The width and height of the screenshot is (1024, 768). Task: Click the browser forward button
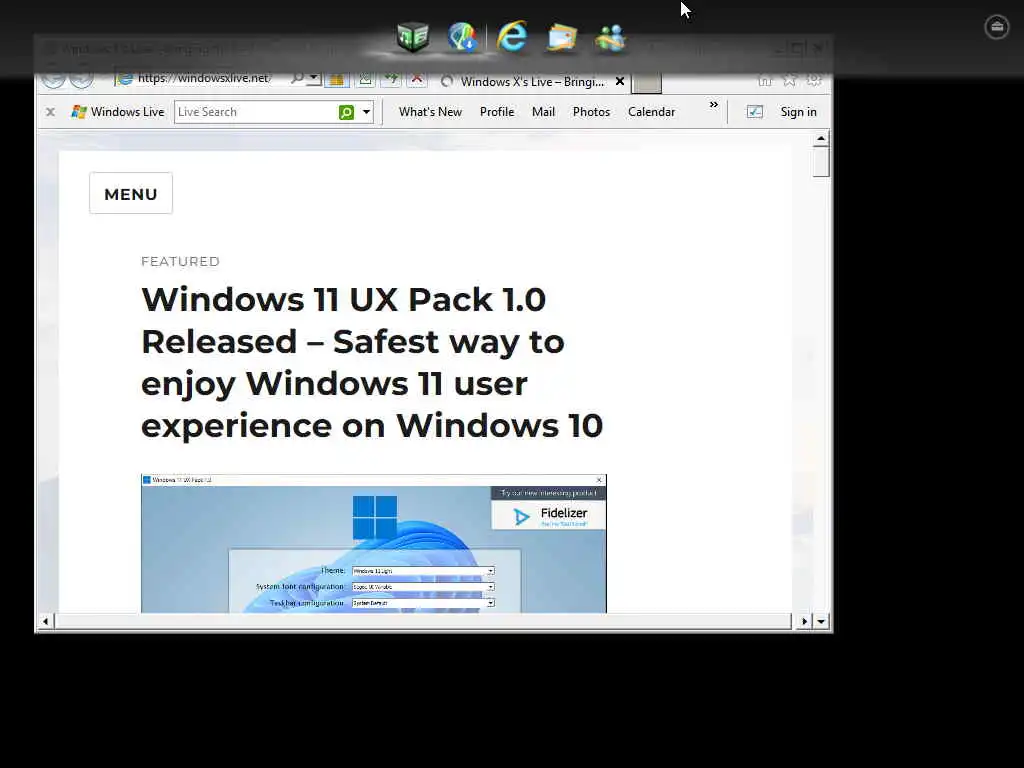point(82,78)
